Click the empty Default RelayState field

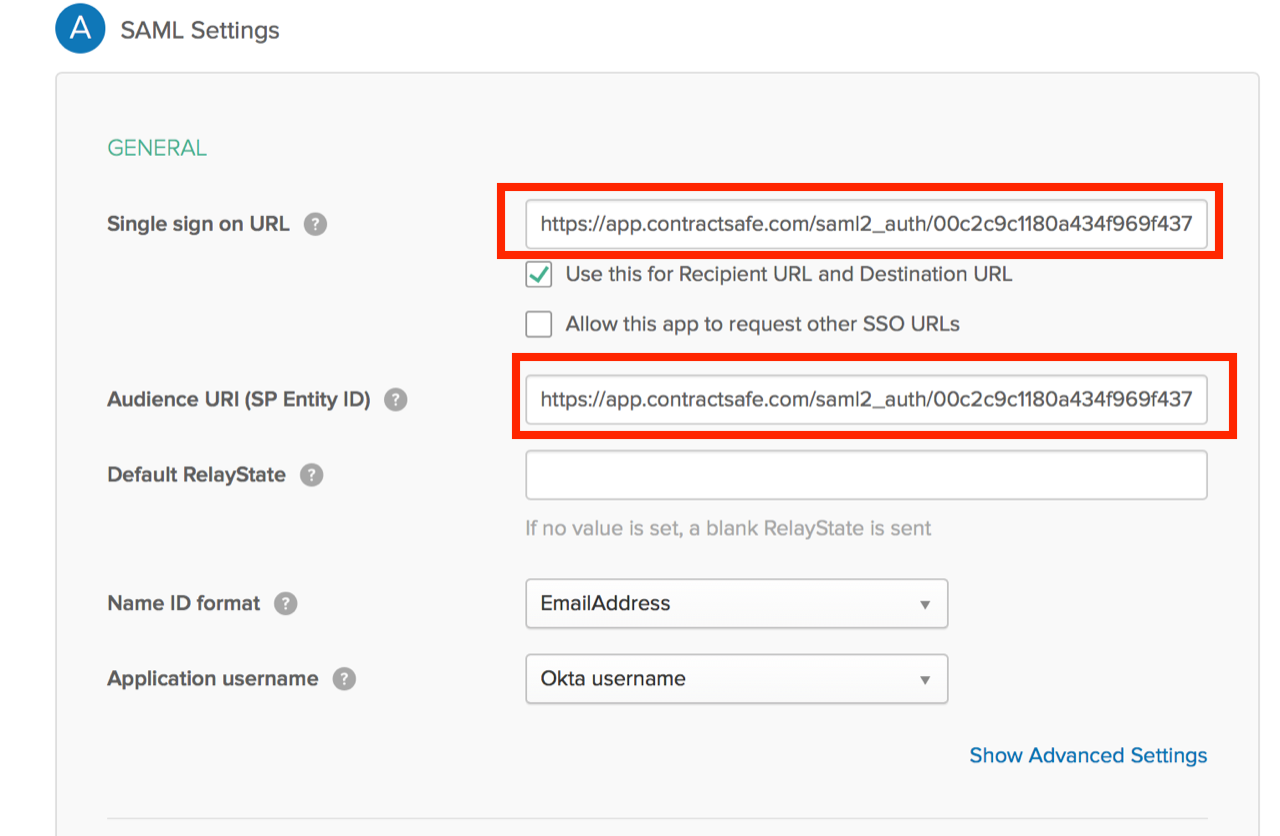pos(866,475)
